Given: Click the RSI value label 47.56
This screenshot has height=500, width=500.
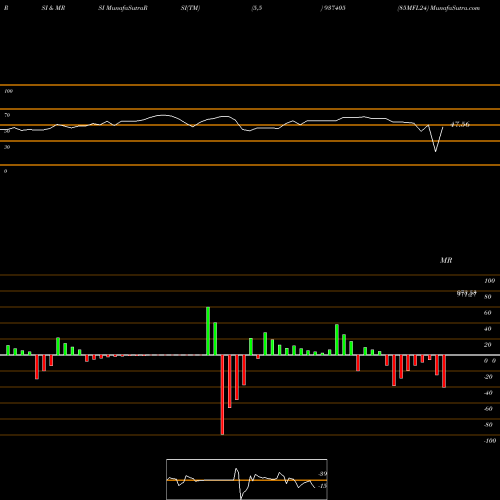Looking at the screenshot, I should point(460,125).
